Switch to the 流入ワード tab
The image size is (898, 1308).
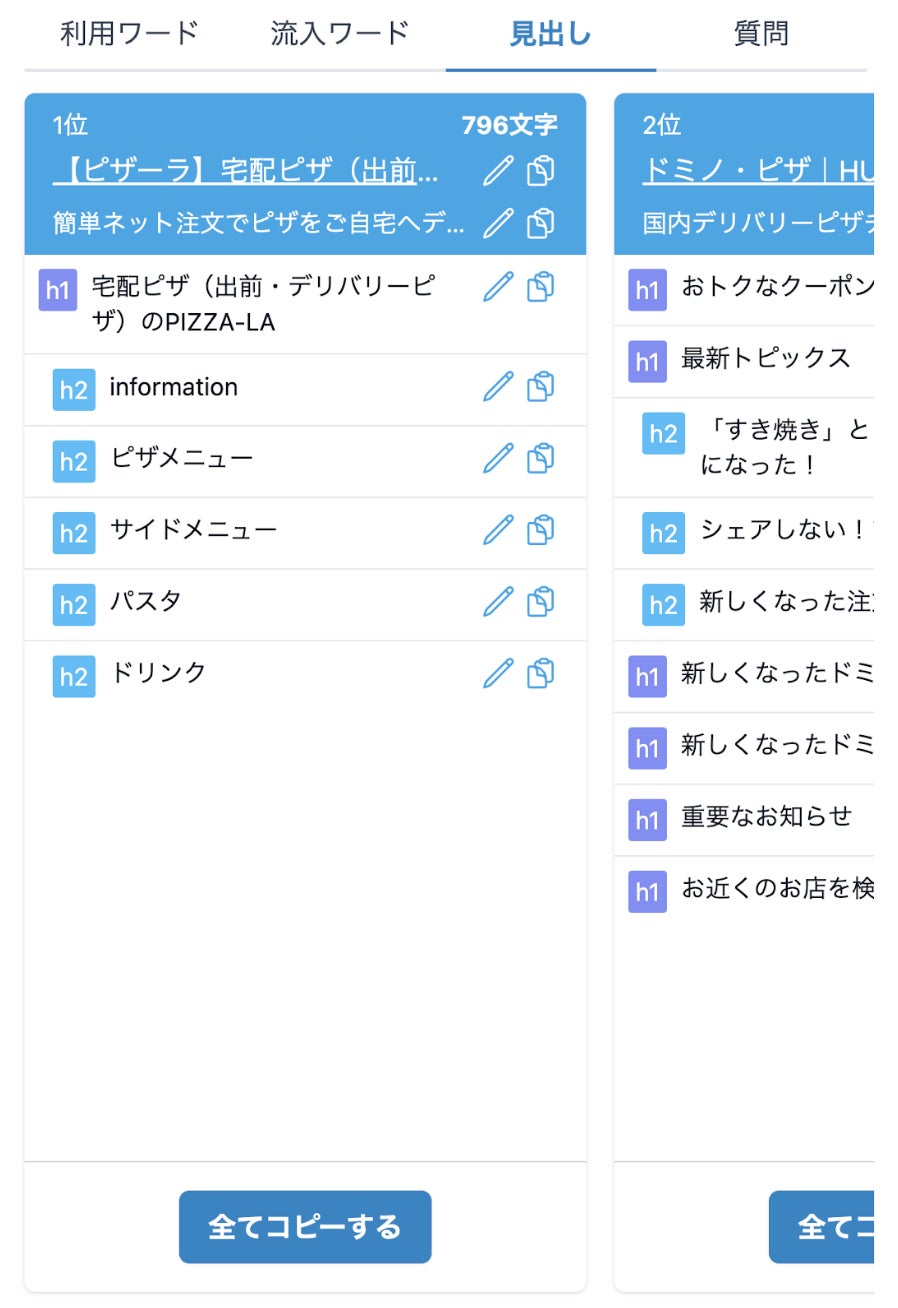point(340,33)
